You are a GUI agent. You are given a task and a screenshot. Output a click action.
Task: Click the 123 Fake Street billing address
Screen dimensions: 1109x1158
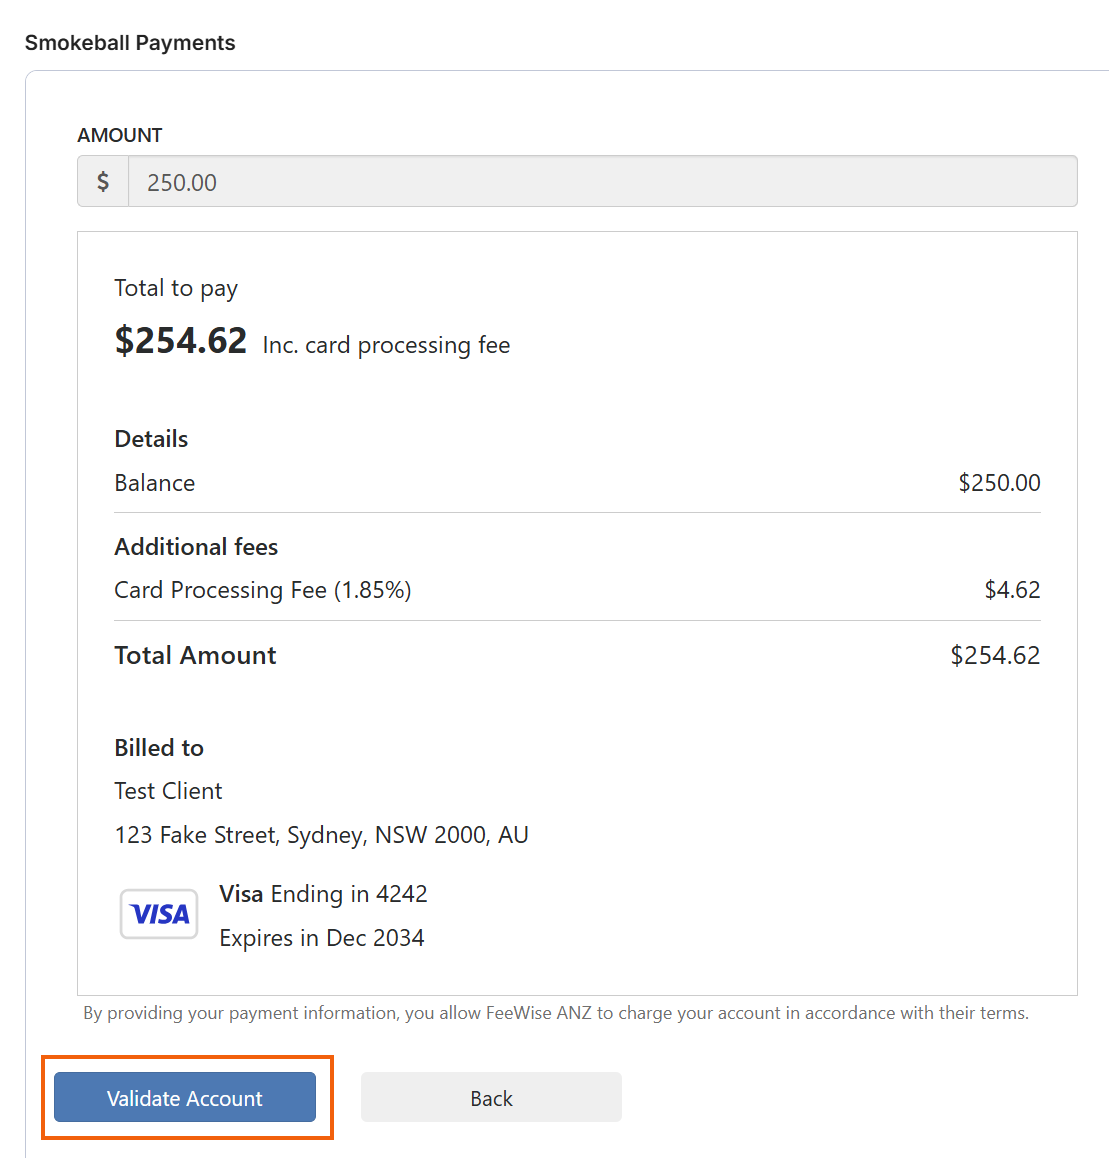point(321,835)
